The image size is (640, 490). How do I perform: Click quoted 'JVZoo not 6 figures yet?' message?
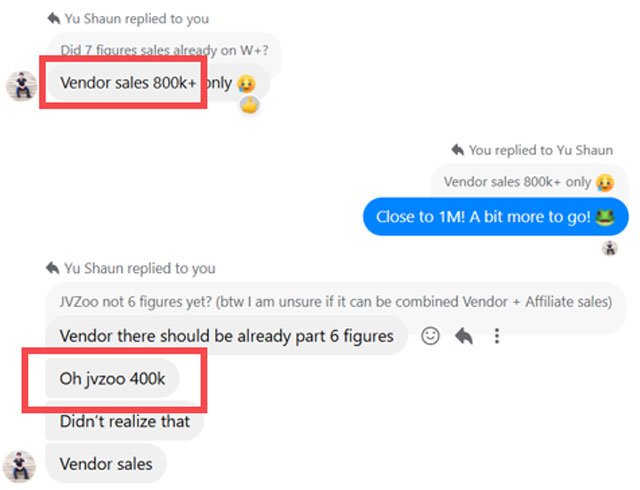(336, 302)
